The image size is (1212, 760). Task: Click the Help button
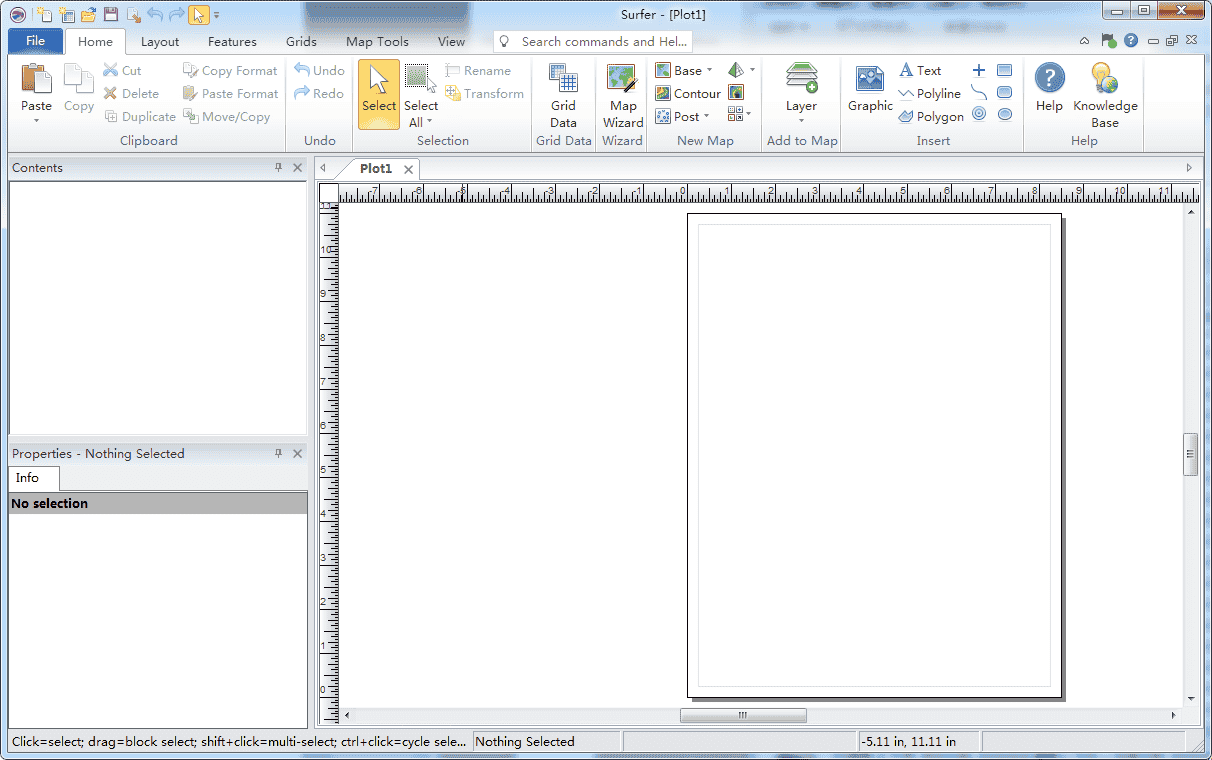[1049, 89]
